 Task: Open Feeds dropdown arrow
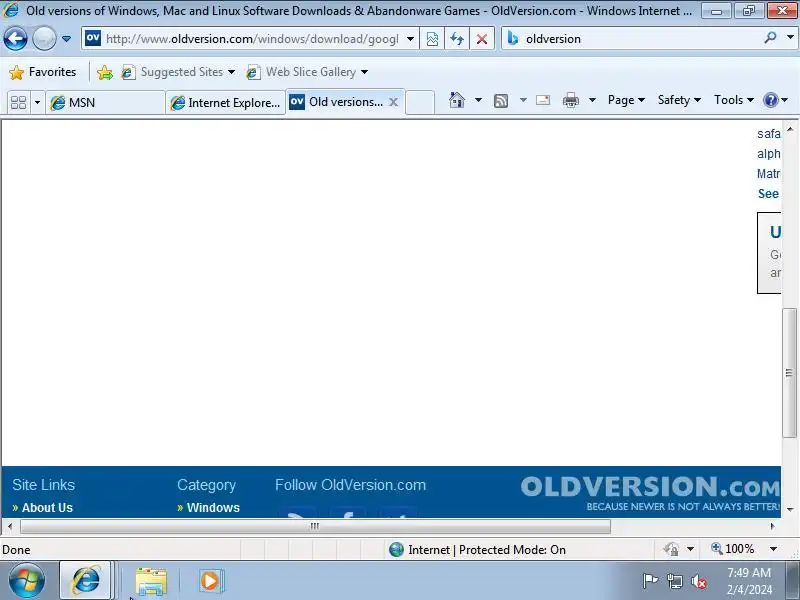click(x=523, y=100)
